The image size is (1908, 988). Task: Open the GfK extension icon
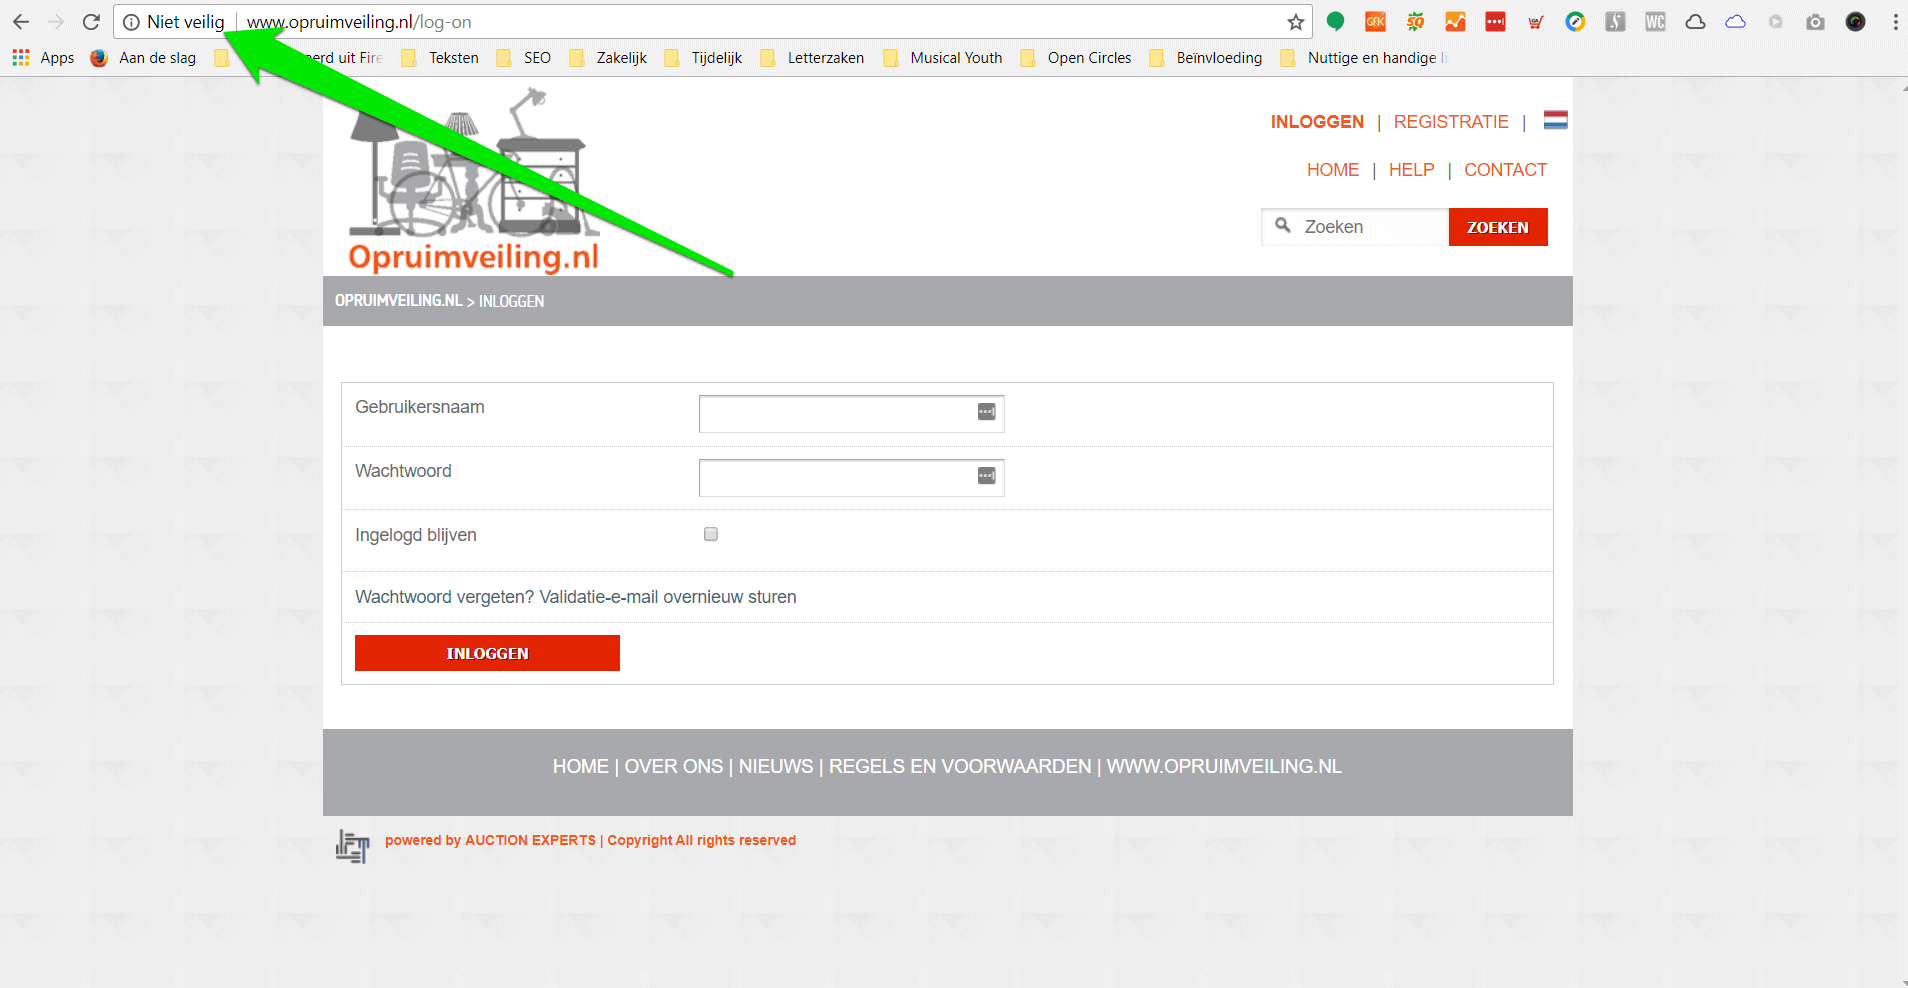[1375, 21]
